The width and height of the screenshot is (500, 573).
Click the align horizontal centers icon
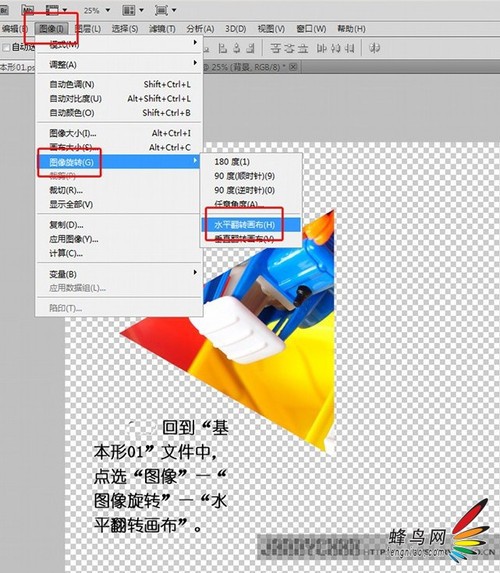click(236, 48)
